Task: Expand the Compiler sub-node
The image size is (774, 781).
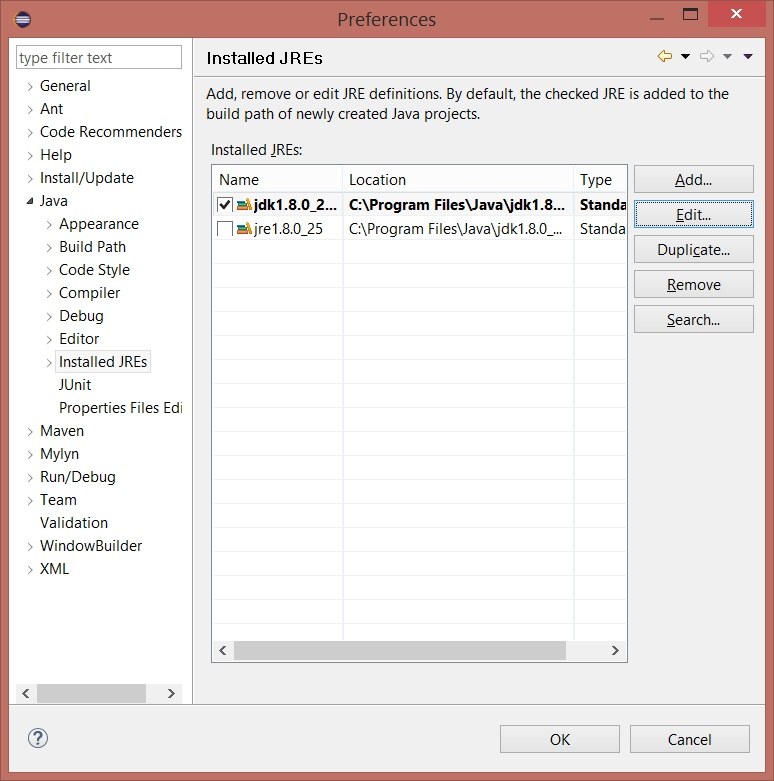Action: pos(49,293)
